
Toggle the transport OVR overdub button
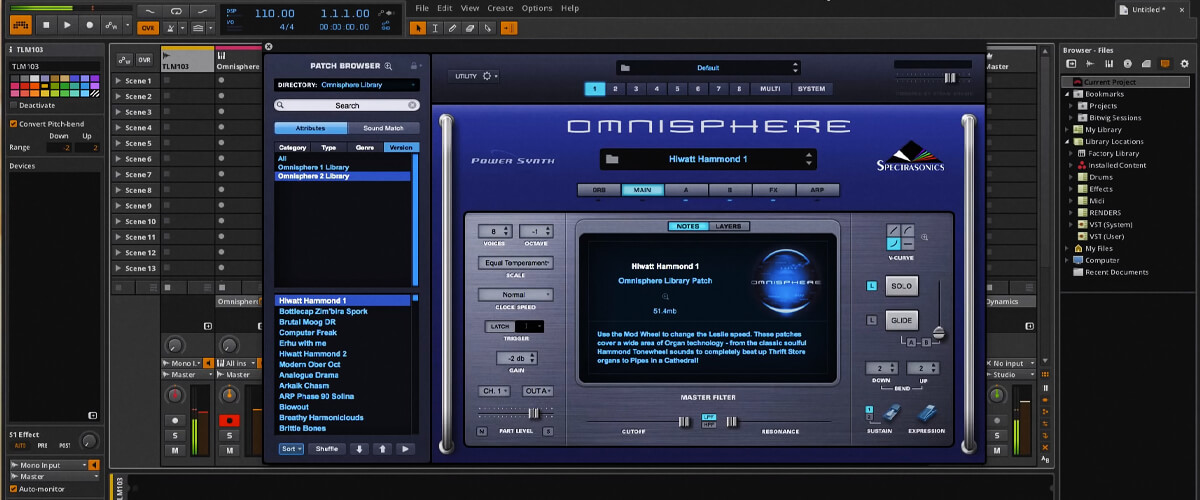click(x=148, y=27)
